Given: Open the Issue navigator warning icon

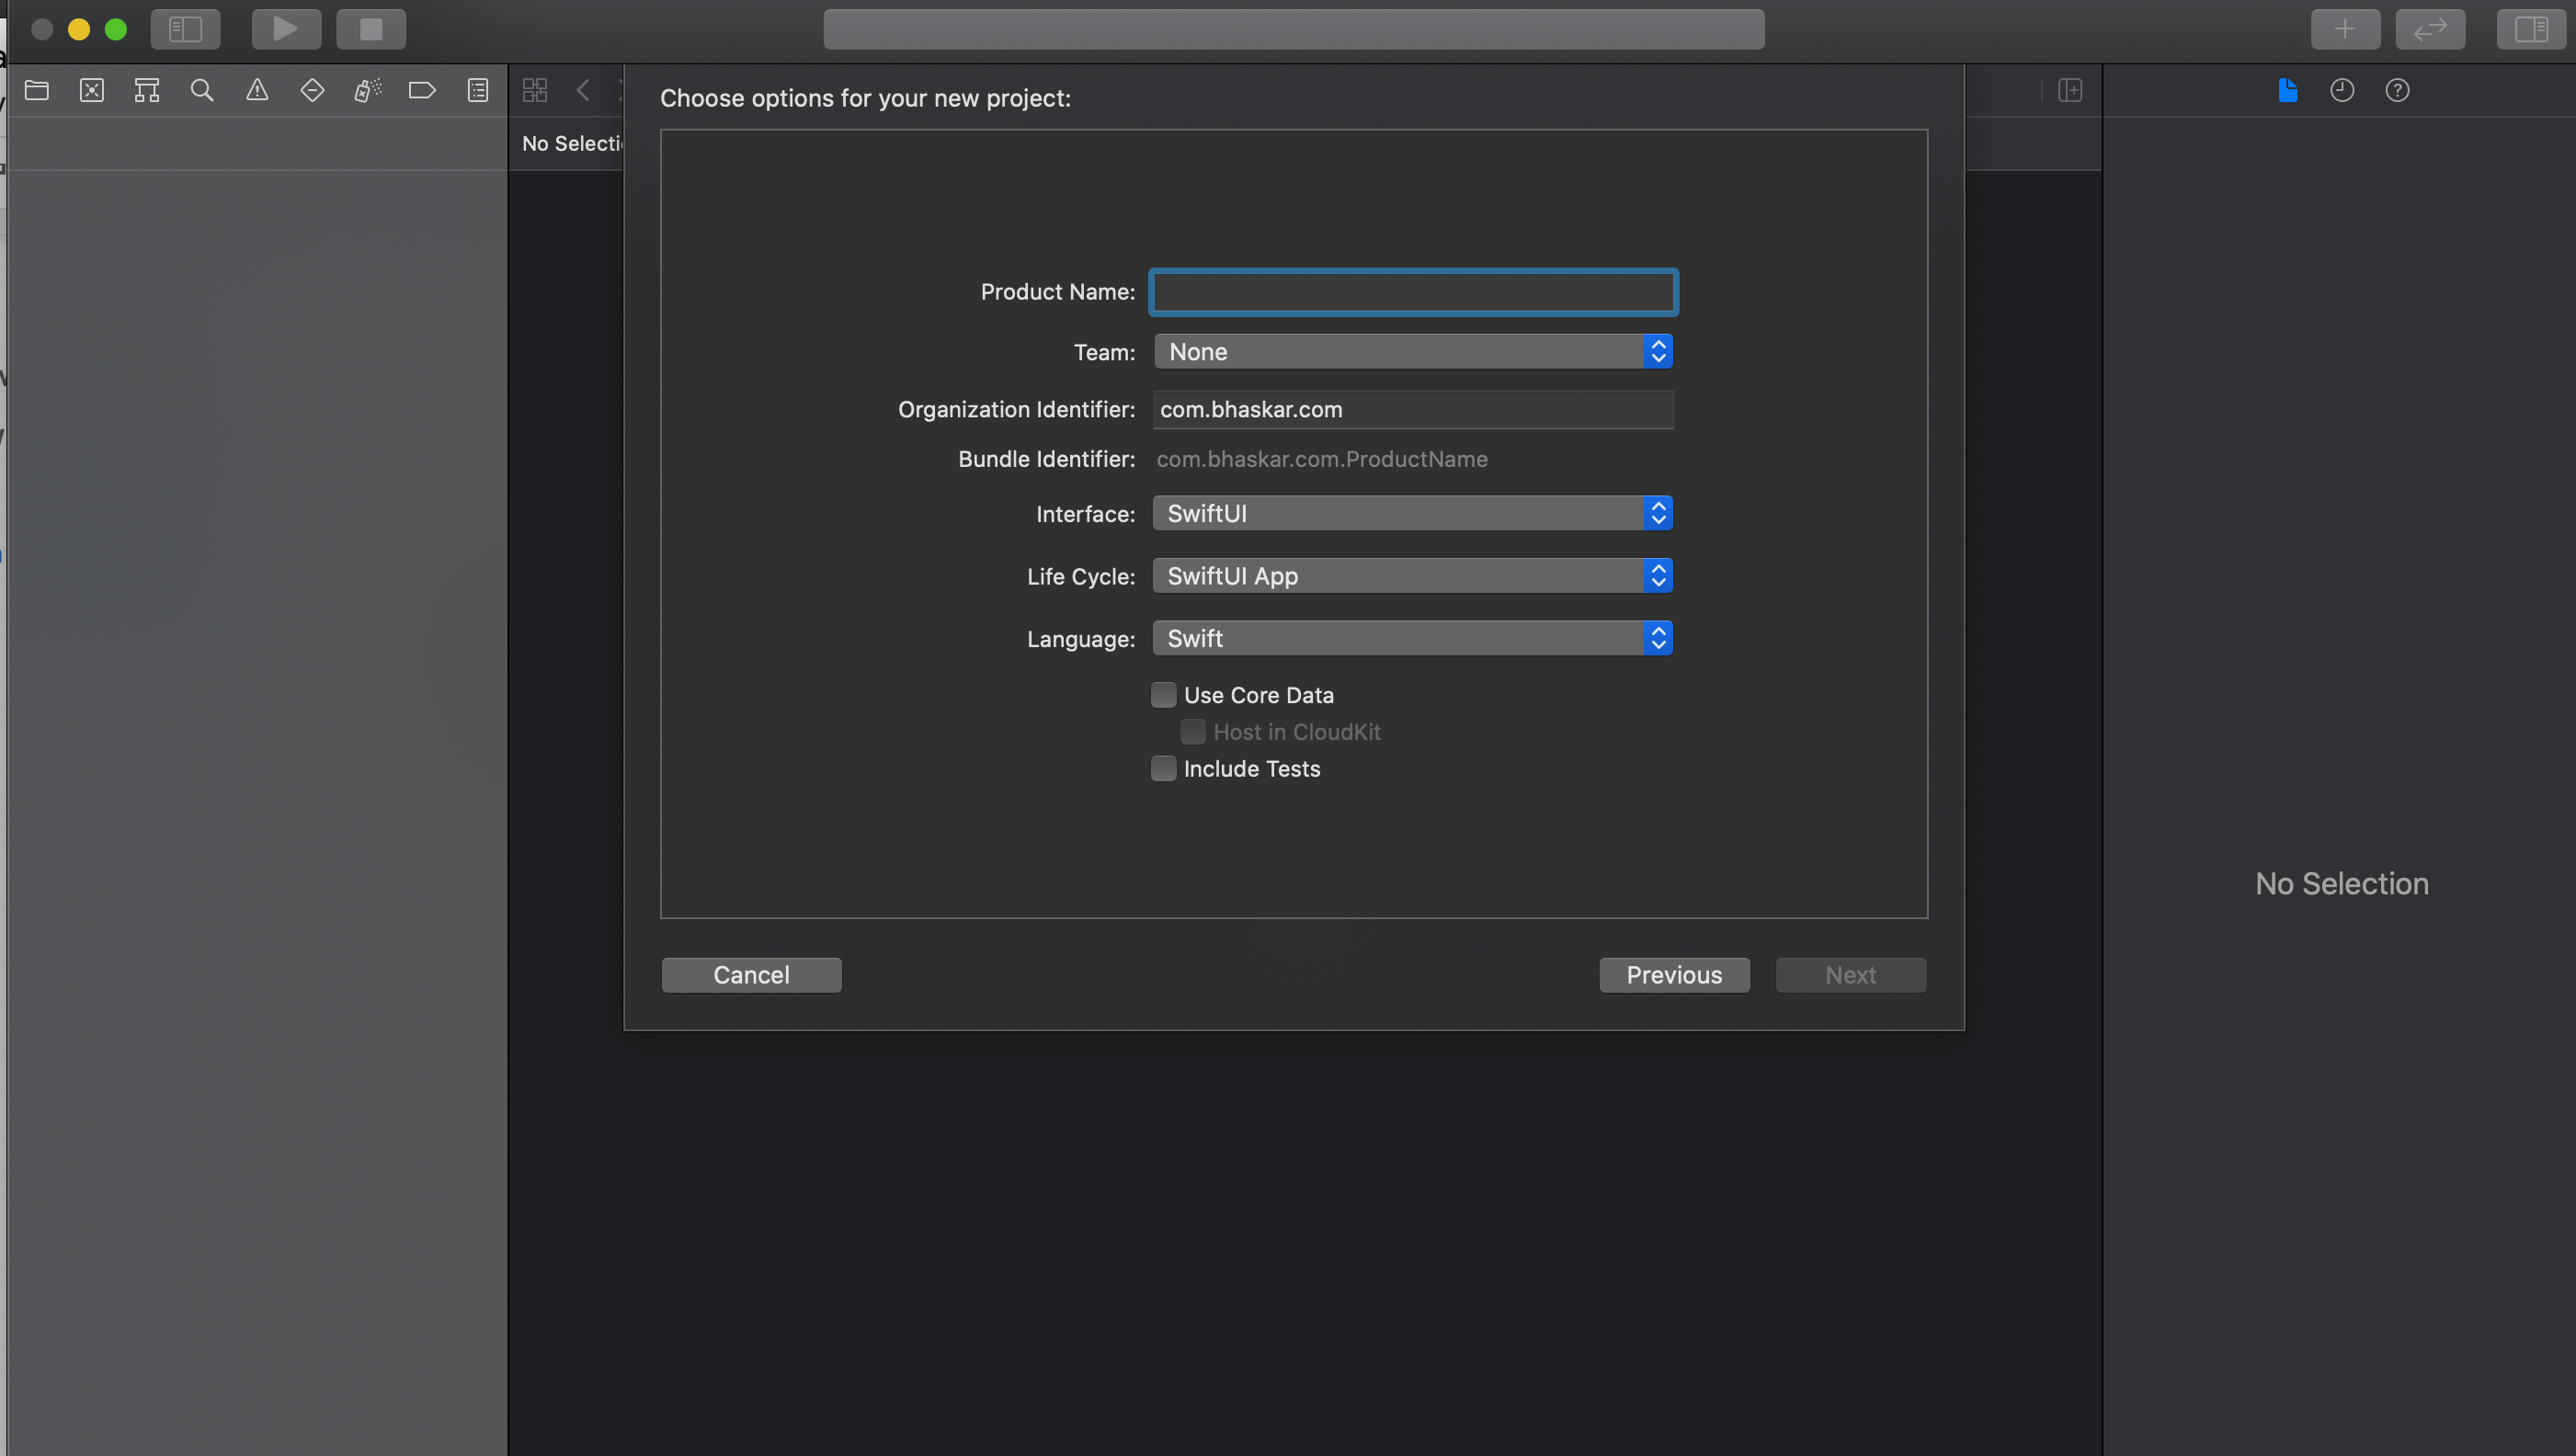Looking at the screenshot, I should coord(257,90).
